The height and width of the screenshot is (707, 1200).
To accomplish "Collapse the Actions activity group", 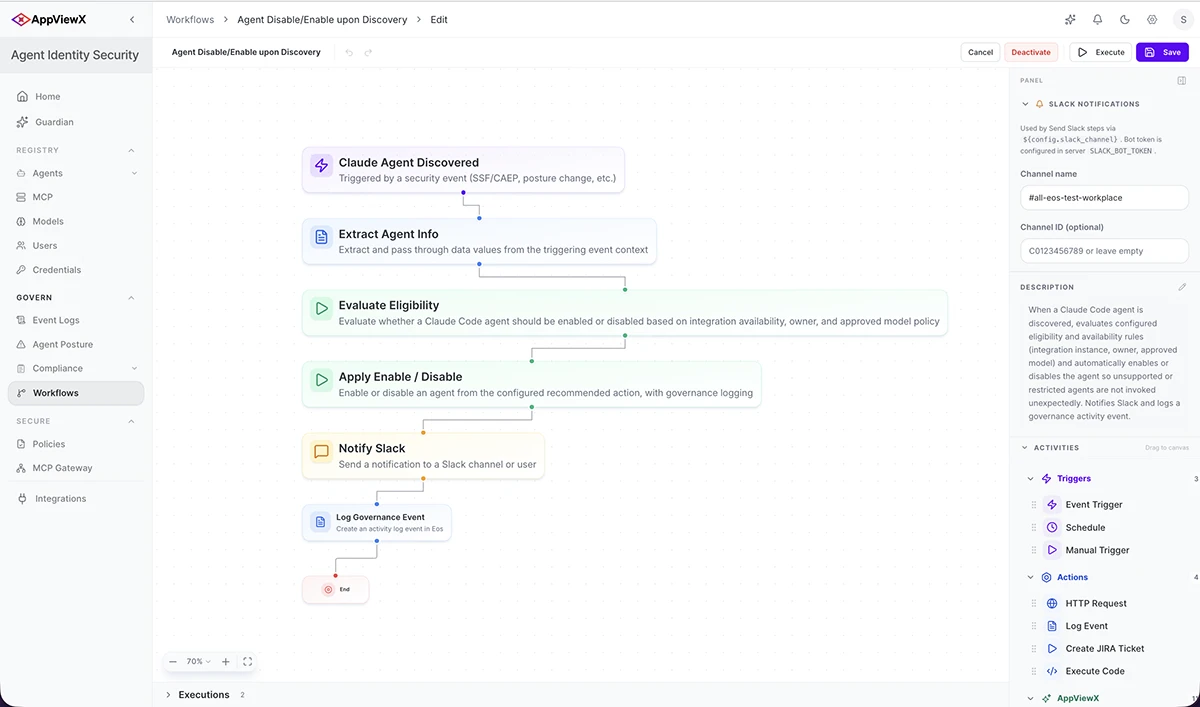I will click(1031, 578).
